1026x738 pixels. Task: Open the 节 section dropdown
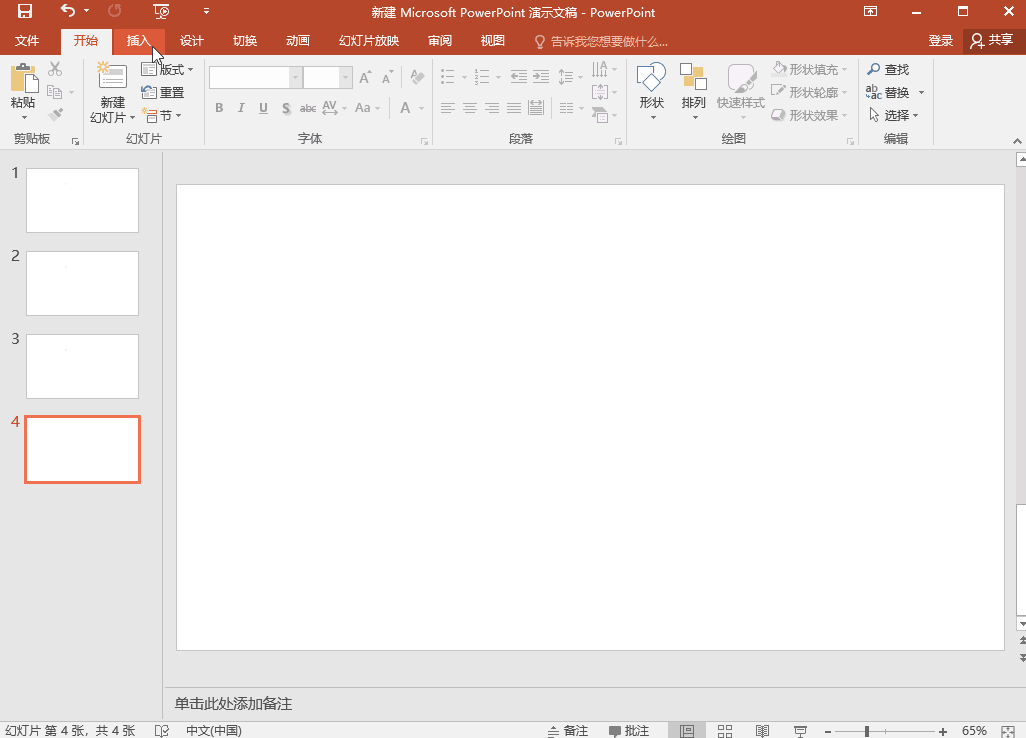coord(163,116)
